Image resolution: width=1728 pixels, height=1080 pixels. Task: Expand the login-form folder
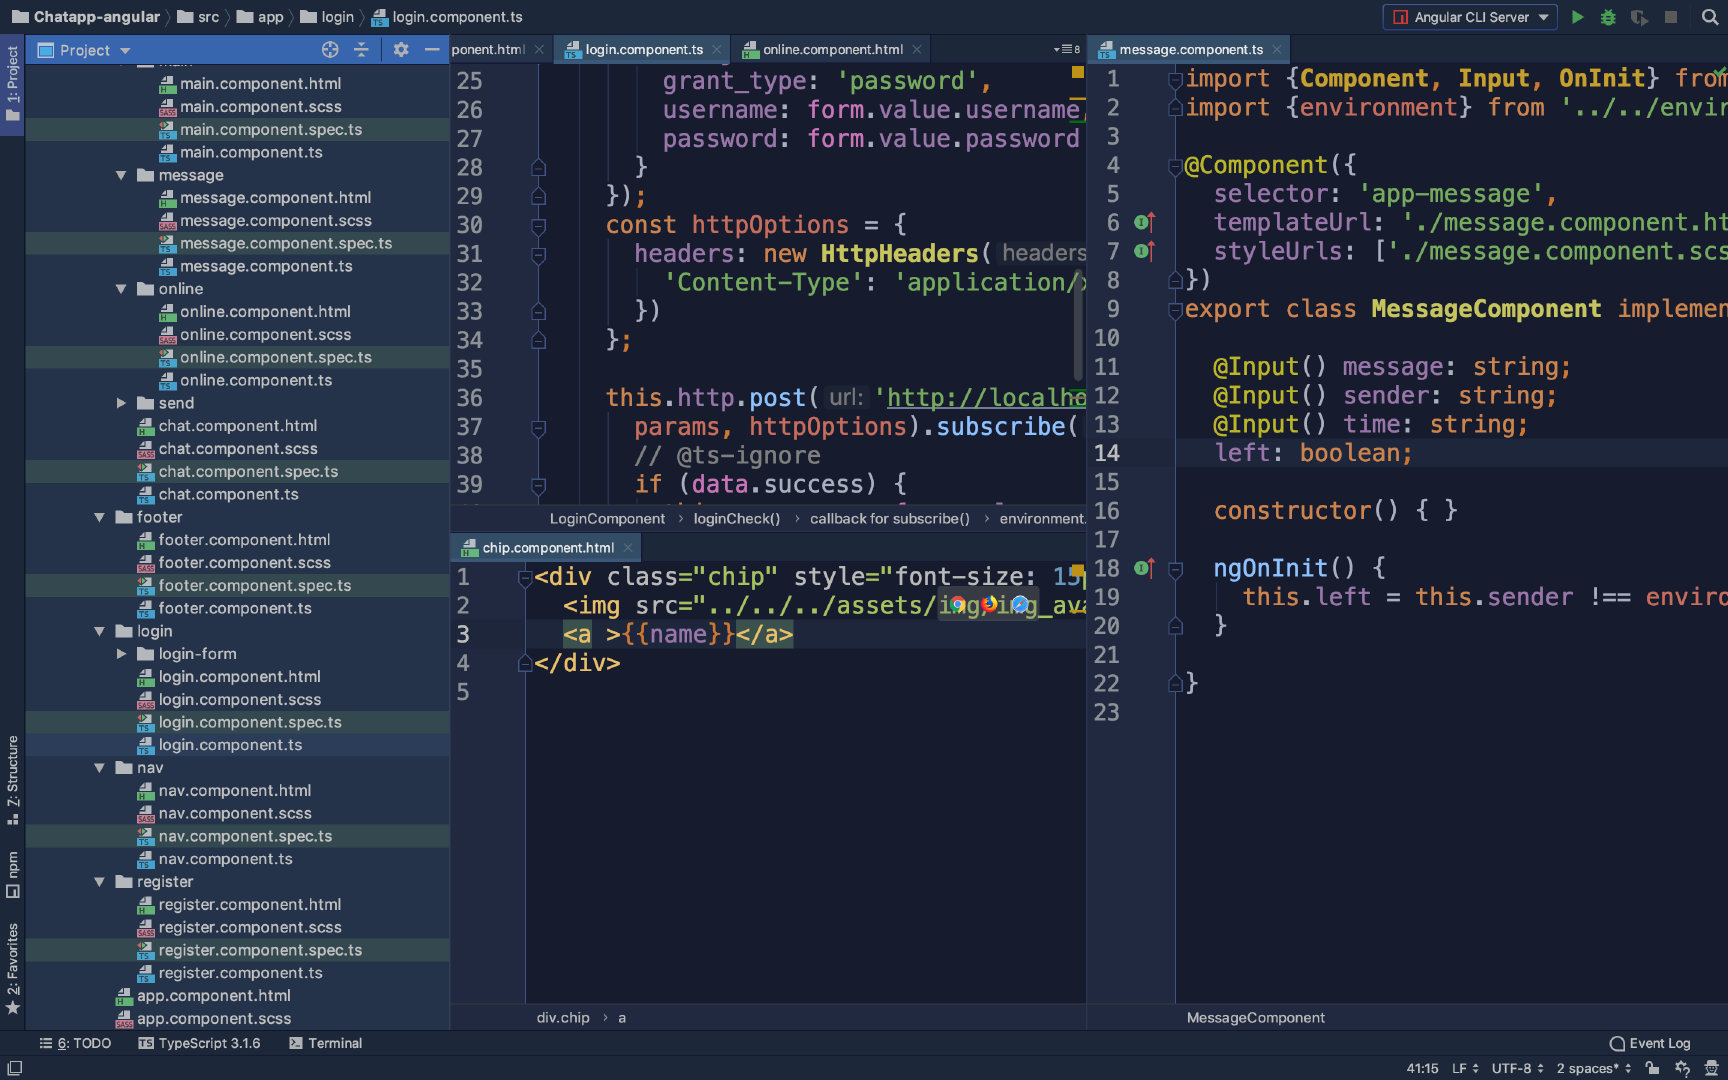[121, 654]
